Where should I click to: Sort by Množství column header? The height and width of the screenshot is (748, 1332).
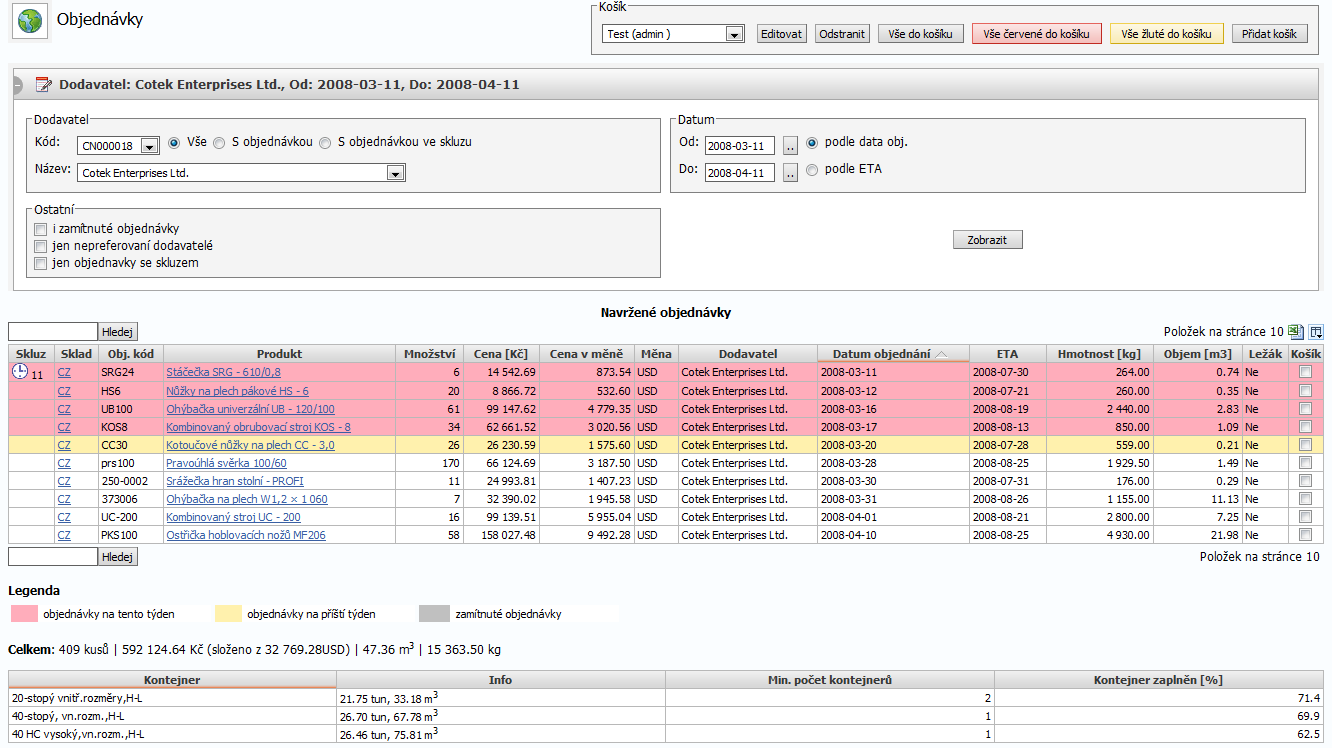(x=430, y=354)
